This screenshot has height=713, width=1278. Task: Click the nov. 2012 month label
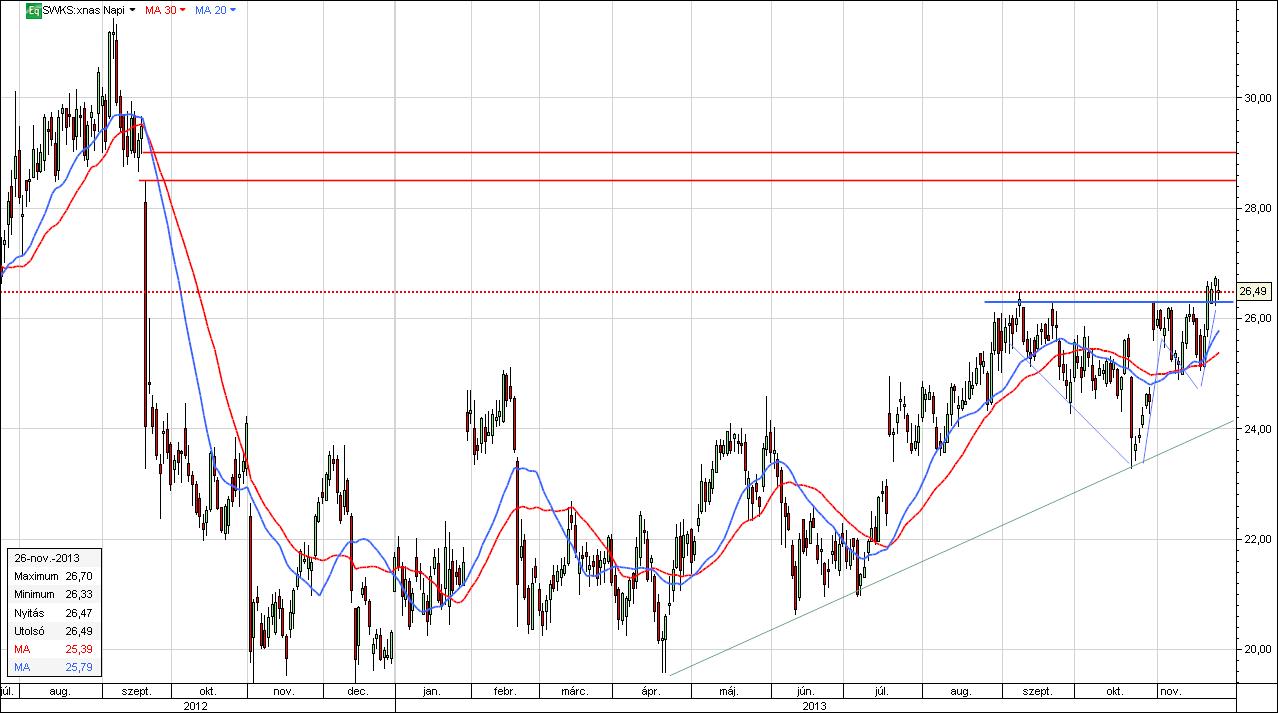coord(283,691)
